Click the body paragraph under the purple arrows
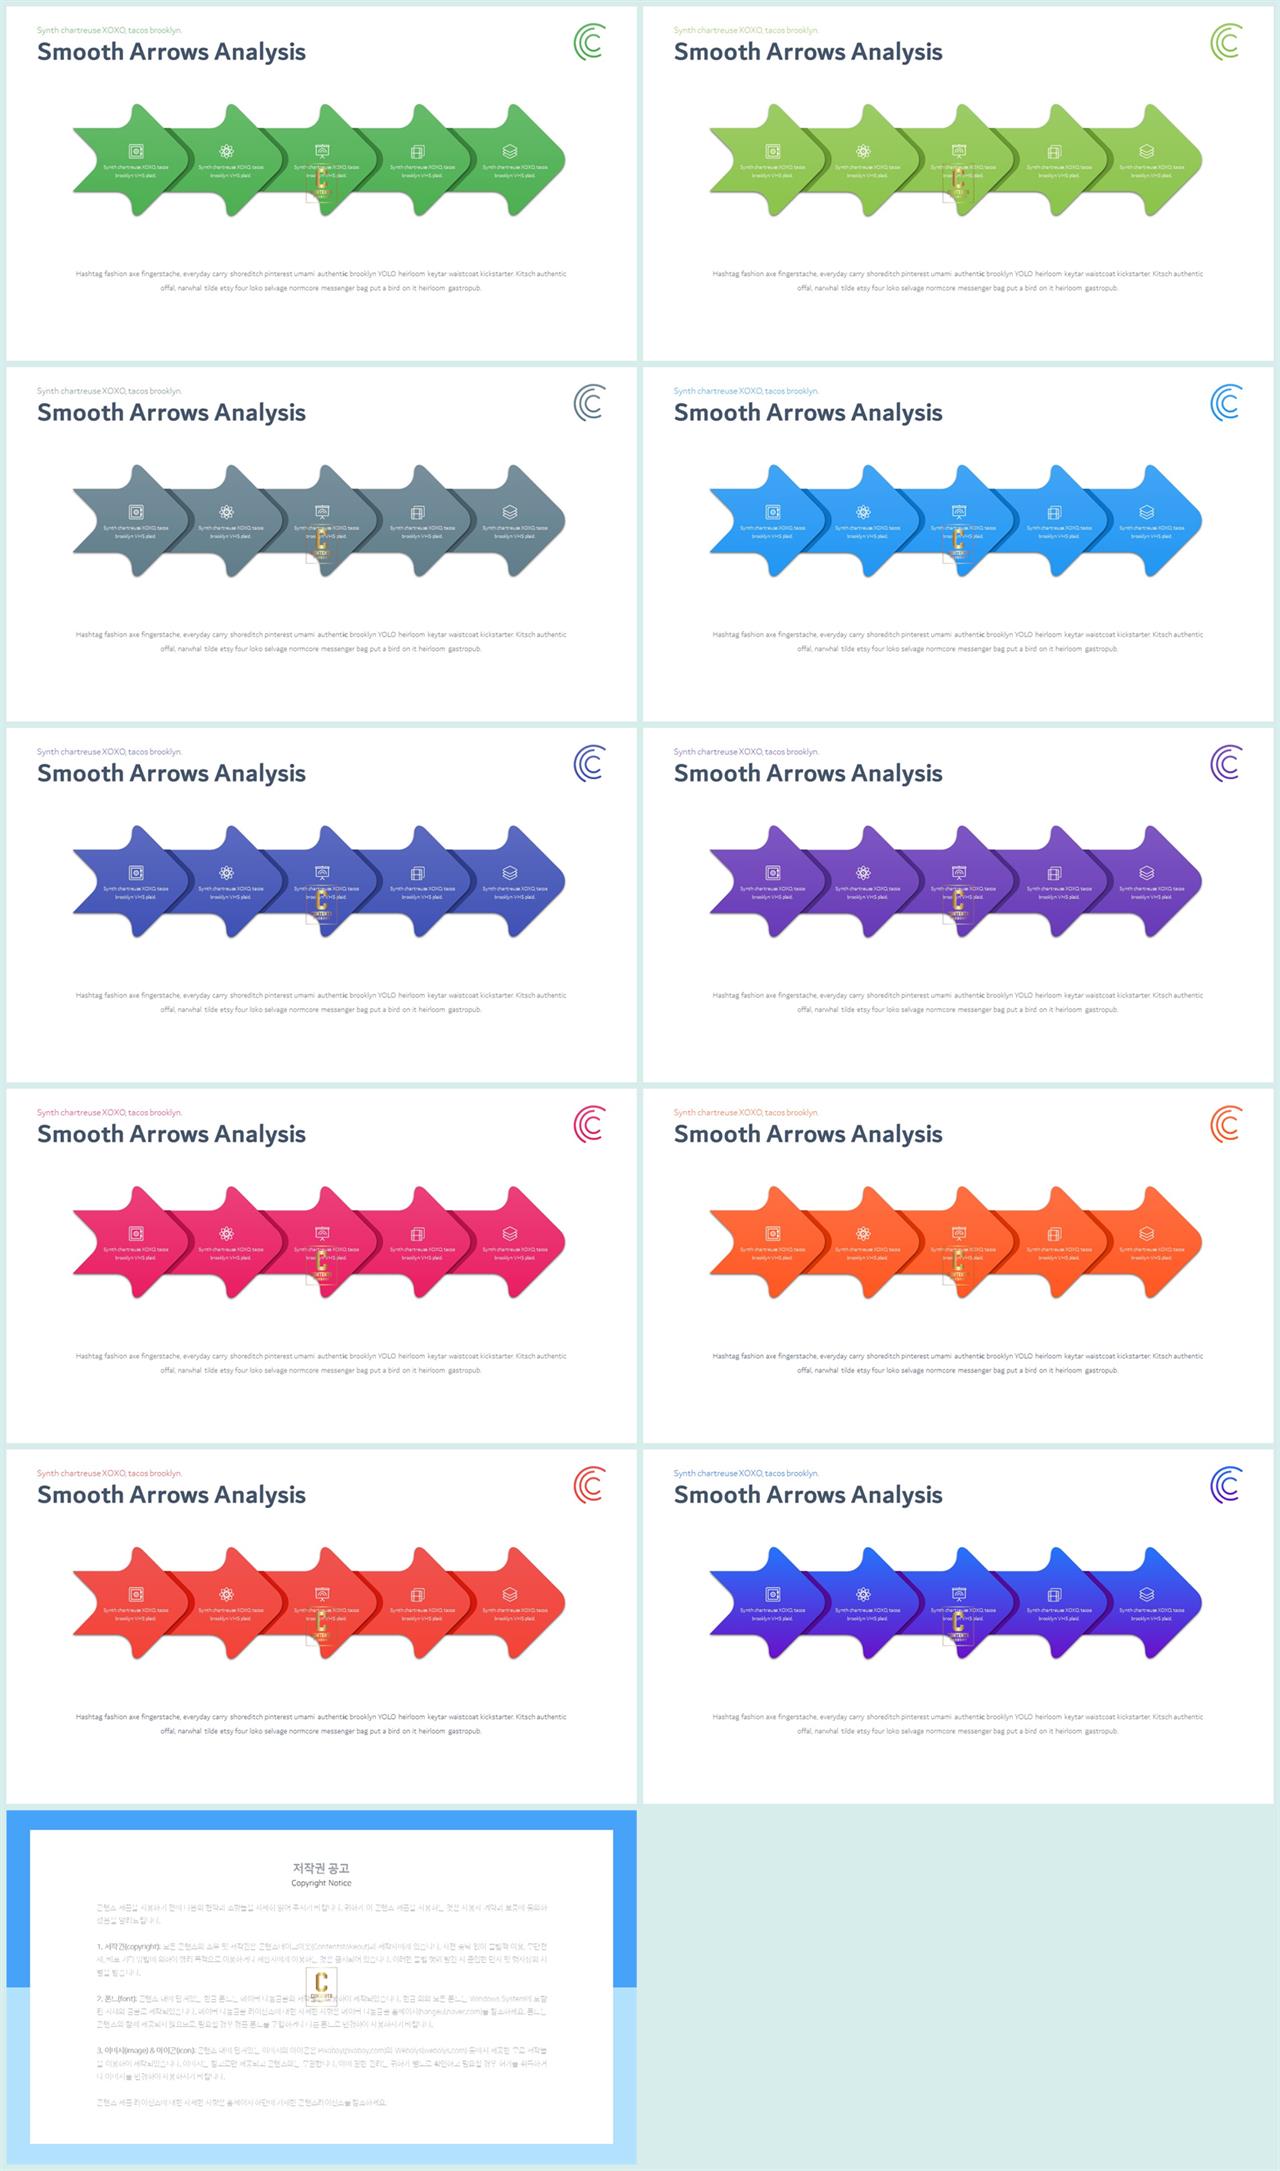 pyautogui.click(x=958, y=1002)
